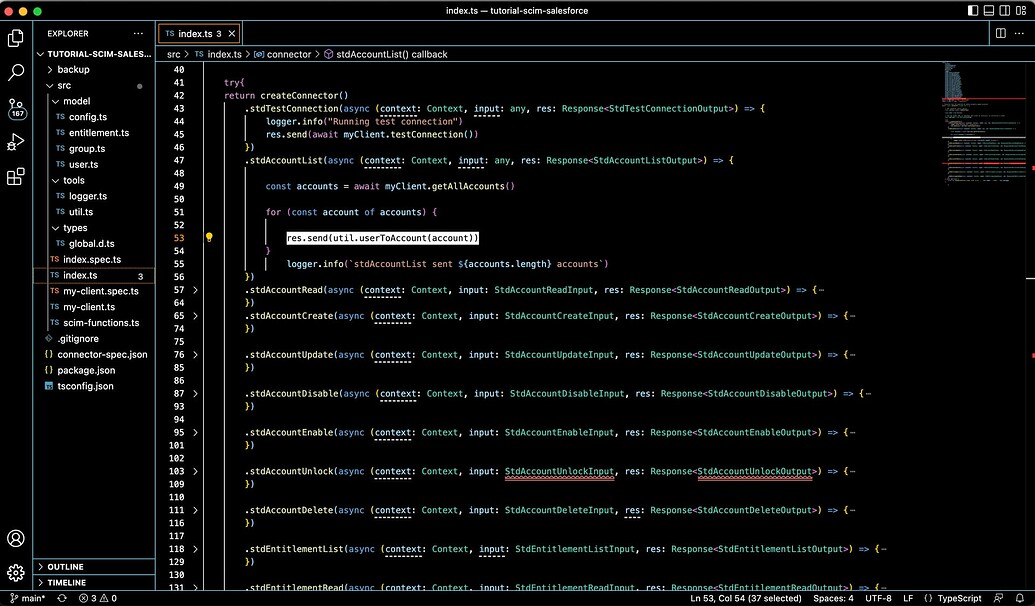Toggle the primary side bar layout control
Screen dimensions: 1035x606
click(972, 10)
